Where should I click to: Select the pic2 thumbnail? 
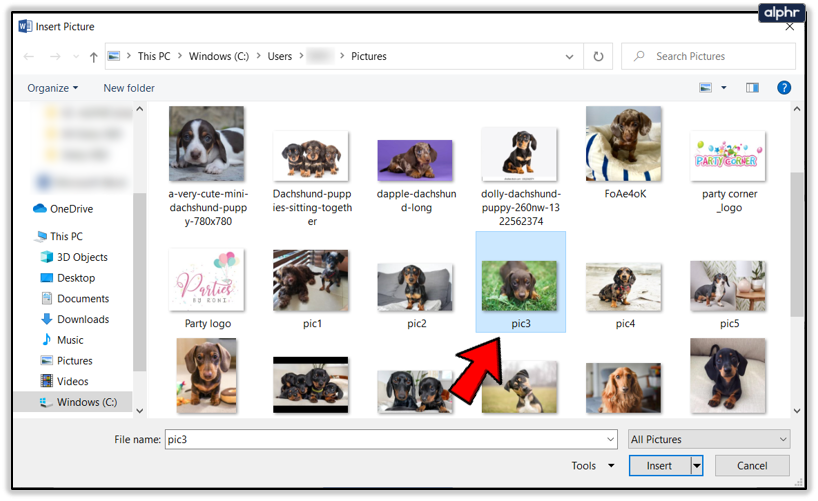tap(415, 287)
